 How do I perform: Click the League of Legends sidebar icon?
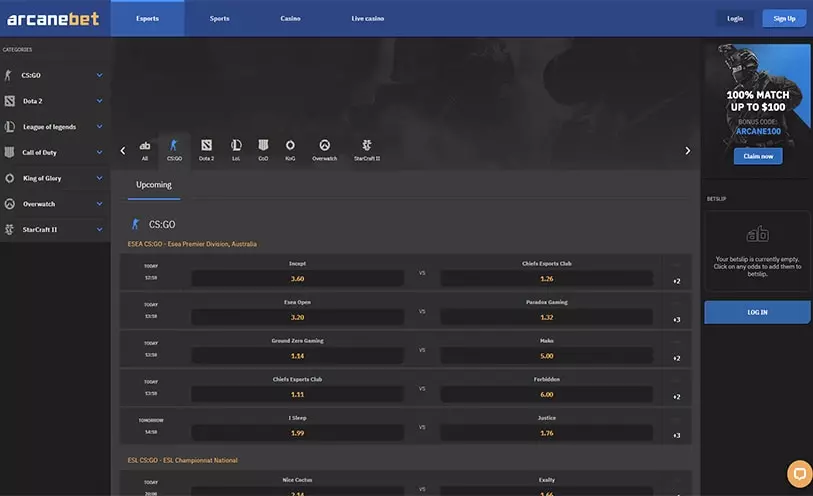(9, 126)
